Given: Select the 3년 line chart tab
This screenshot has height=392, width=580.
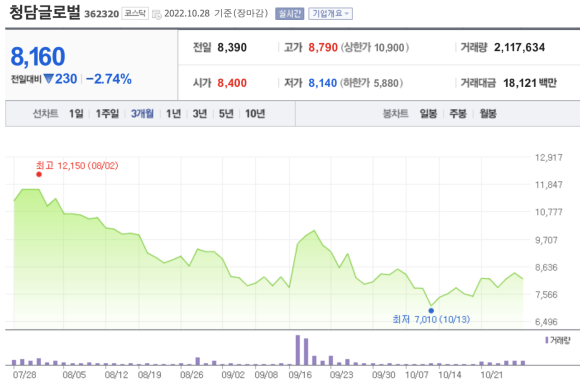Looking at the screenshot, I should tap(200, 114).
